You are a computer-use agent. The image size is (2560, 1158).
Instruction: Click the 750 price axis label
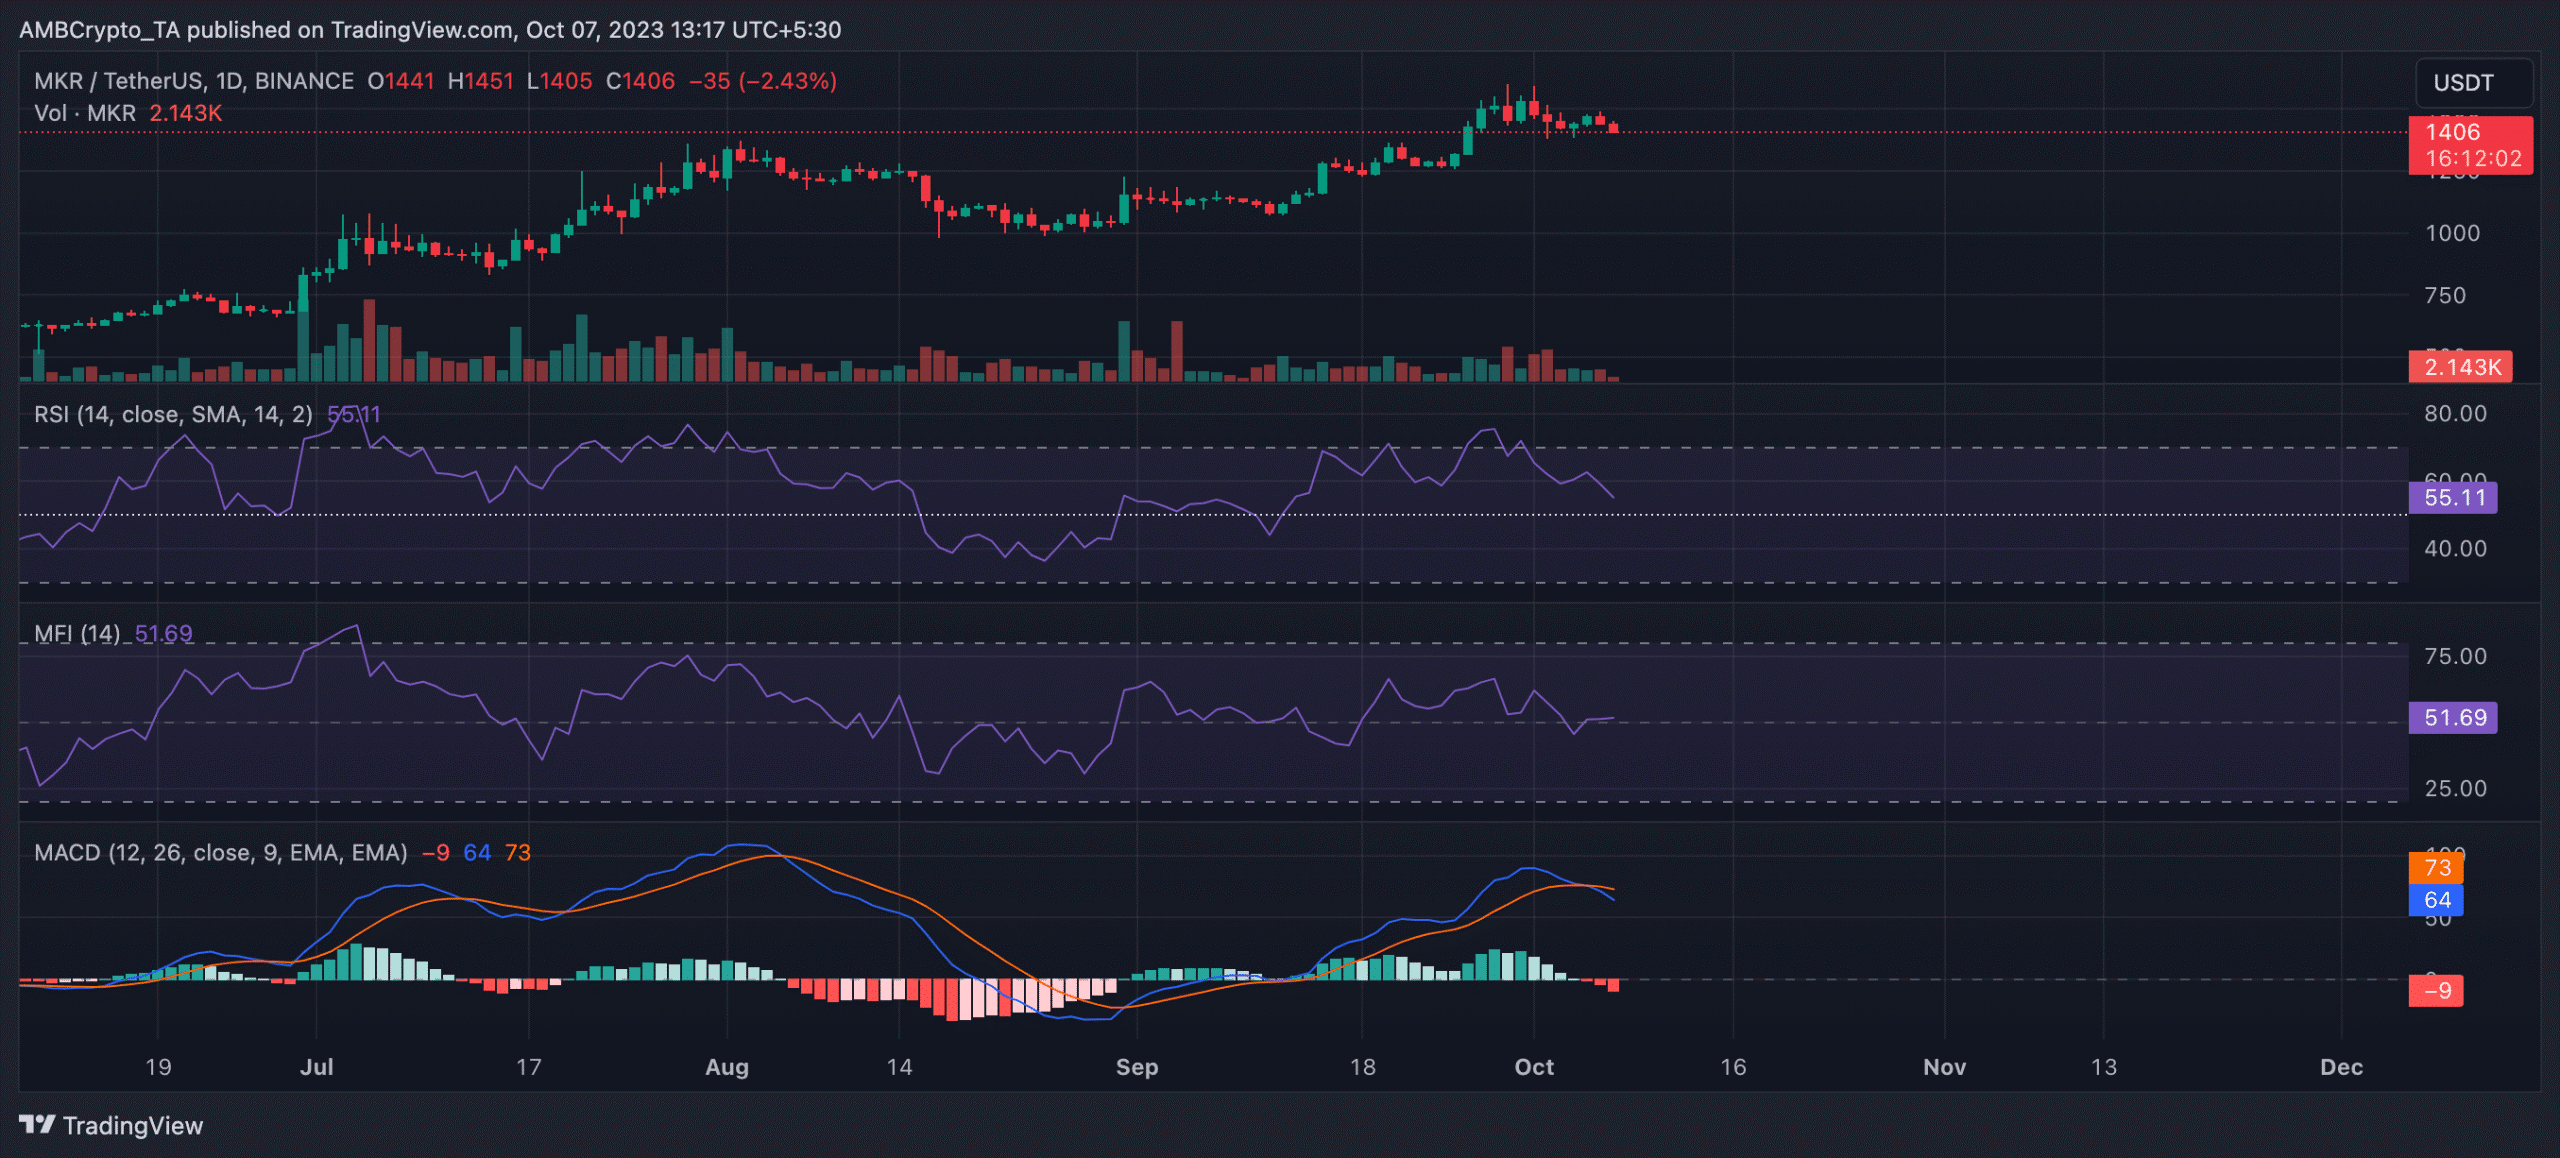tap(2445, 295)
